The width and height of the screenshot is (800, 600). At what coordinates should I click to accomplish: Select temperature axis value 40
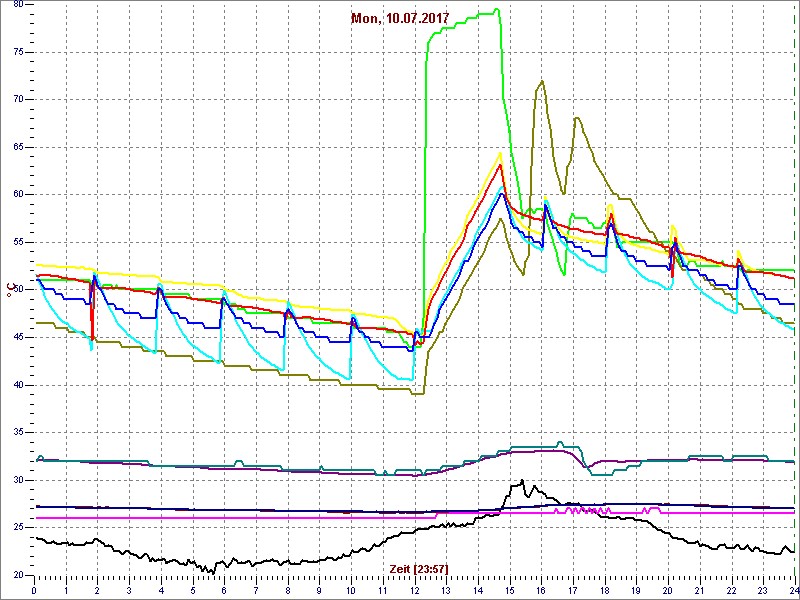(17, 385)
